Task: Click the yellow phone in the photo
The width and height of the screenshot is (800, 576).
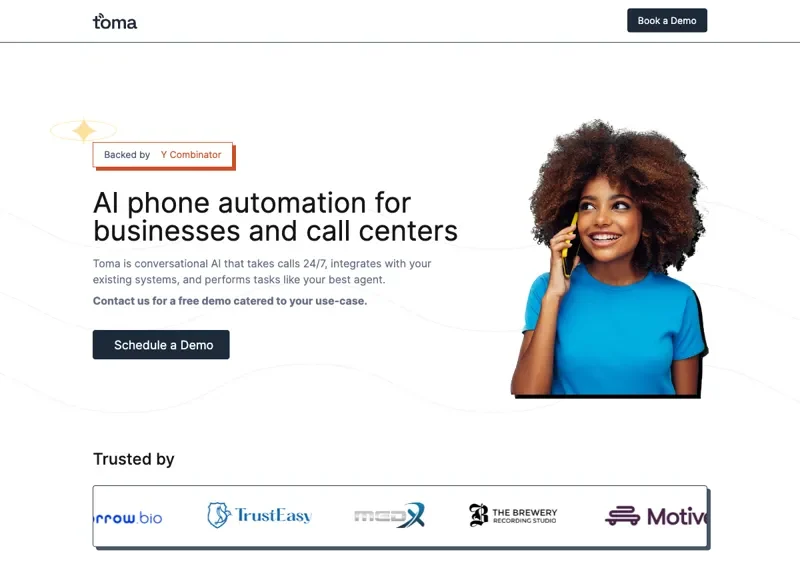Action: [x=570, y=245]
